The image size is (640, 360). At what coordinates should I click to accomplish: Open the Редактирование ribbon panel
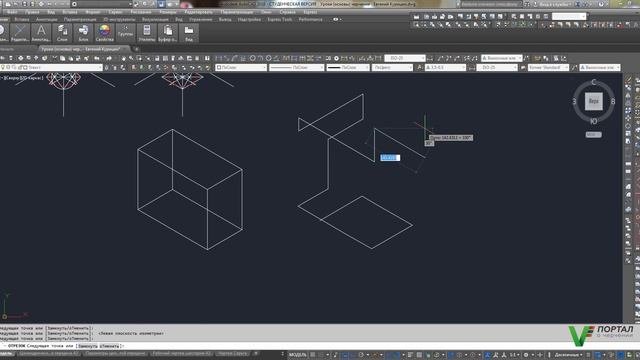tap(20, 33)
